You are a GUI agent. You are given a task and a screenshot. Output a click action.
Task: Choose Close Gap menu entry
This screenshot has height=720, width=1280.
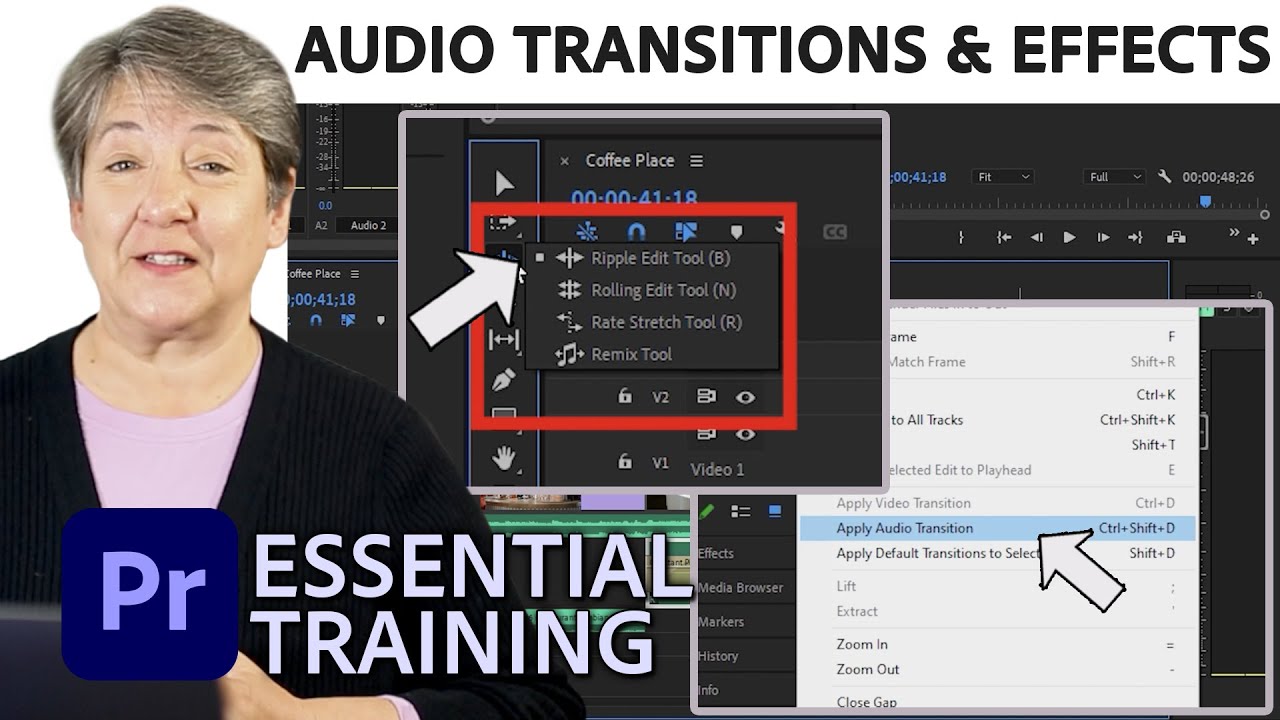coord(997,701)
